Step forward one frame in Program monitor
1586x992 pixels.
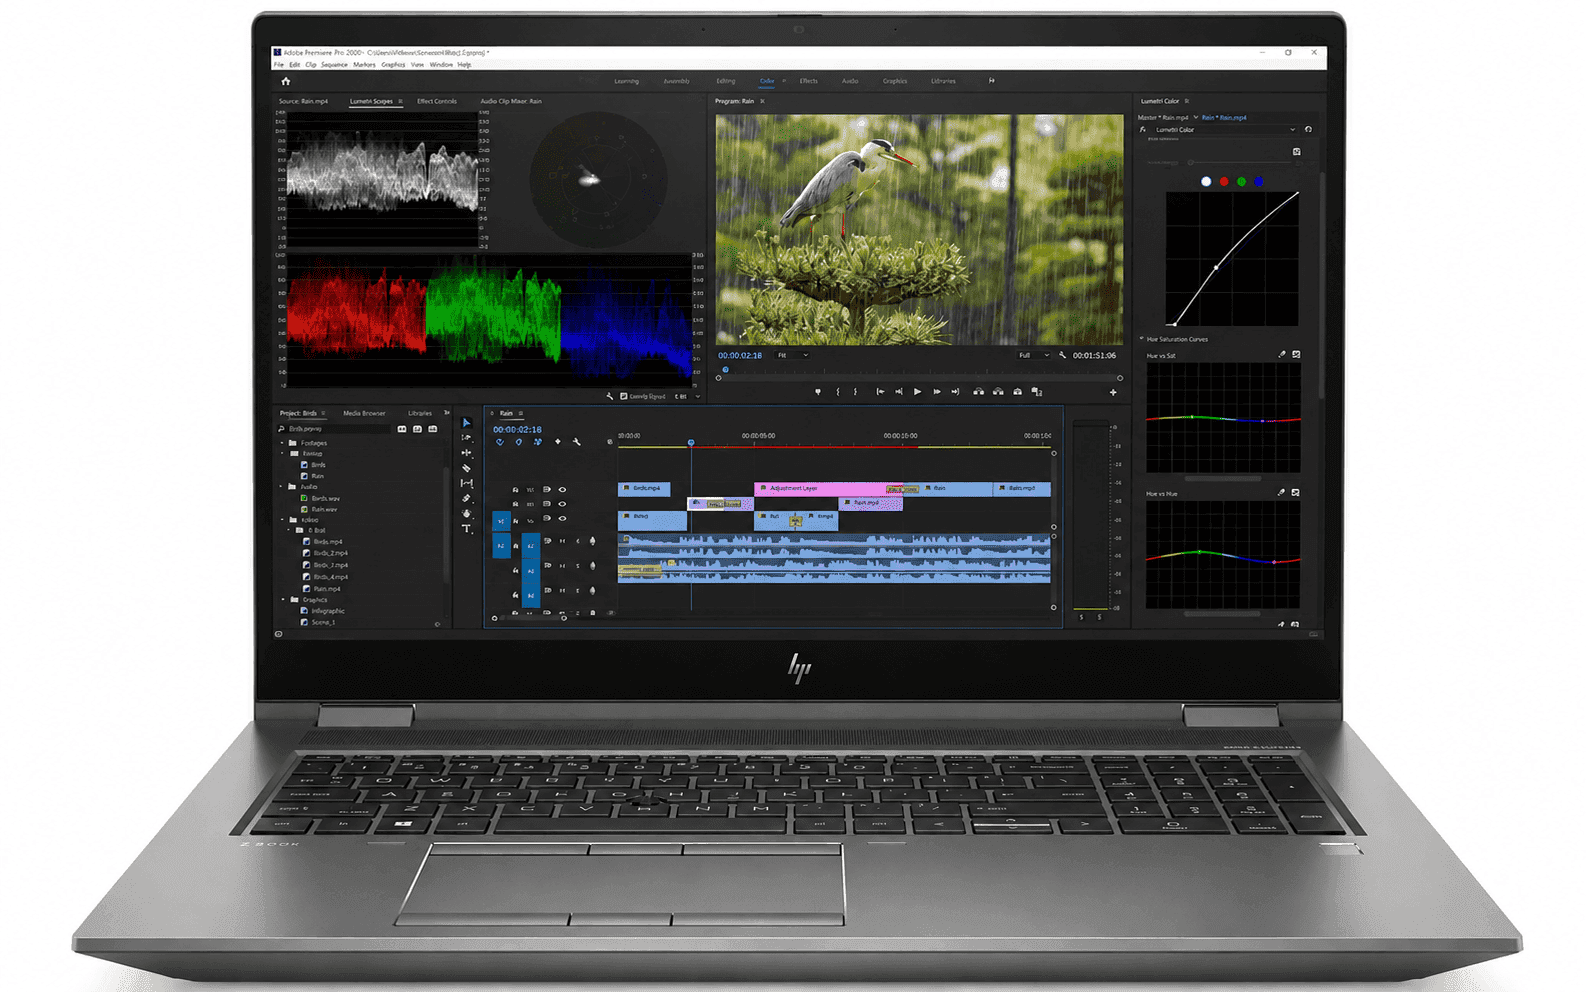pyautogui.click(x=936, y=392)
